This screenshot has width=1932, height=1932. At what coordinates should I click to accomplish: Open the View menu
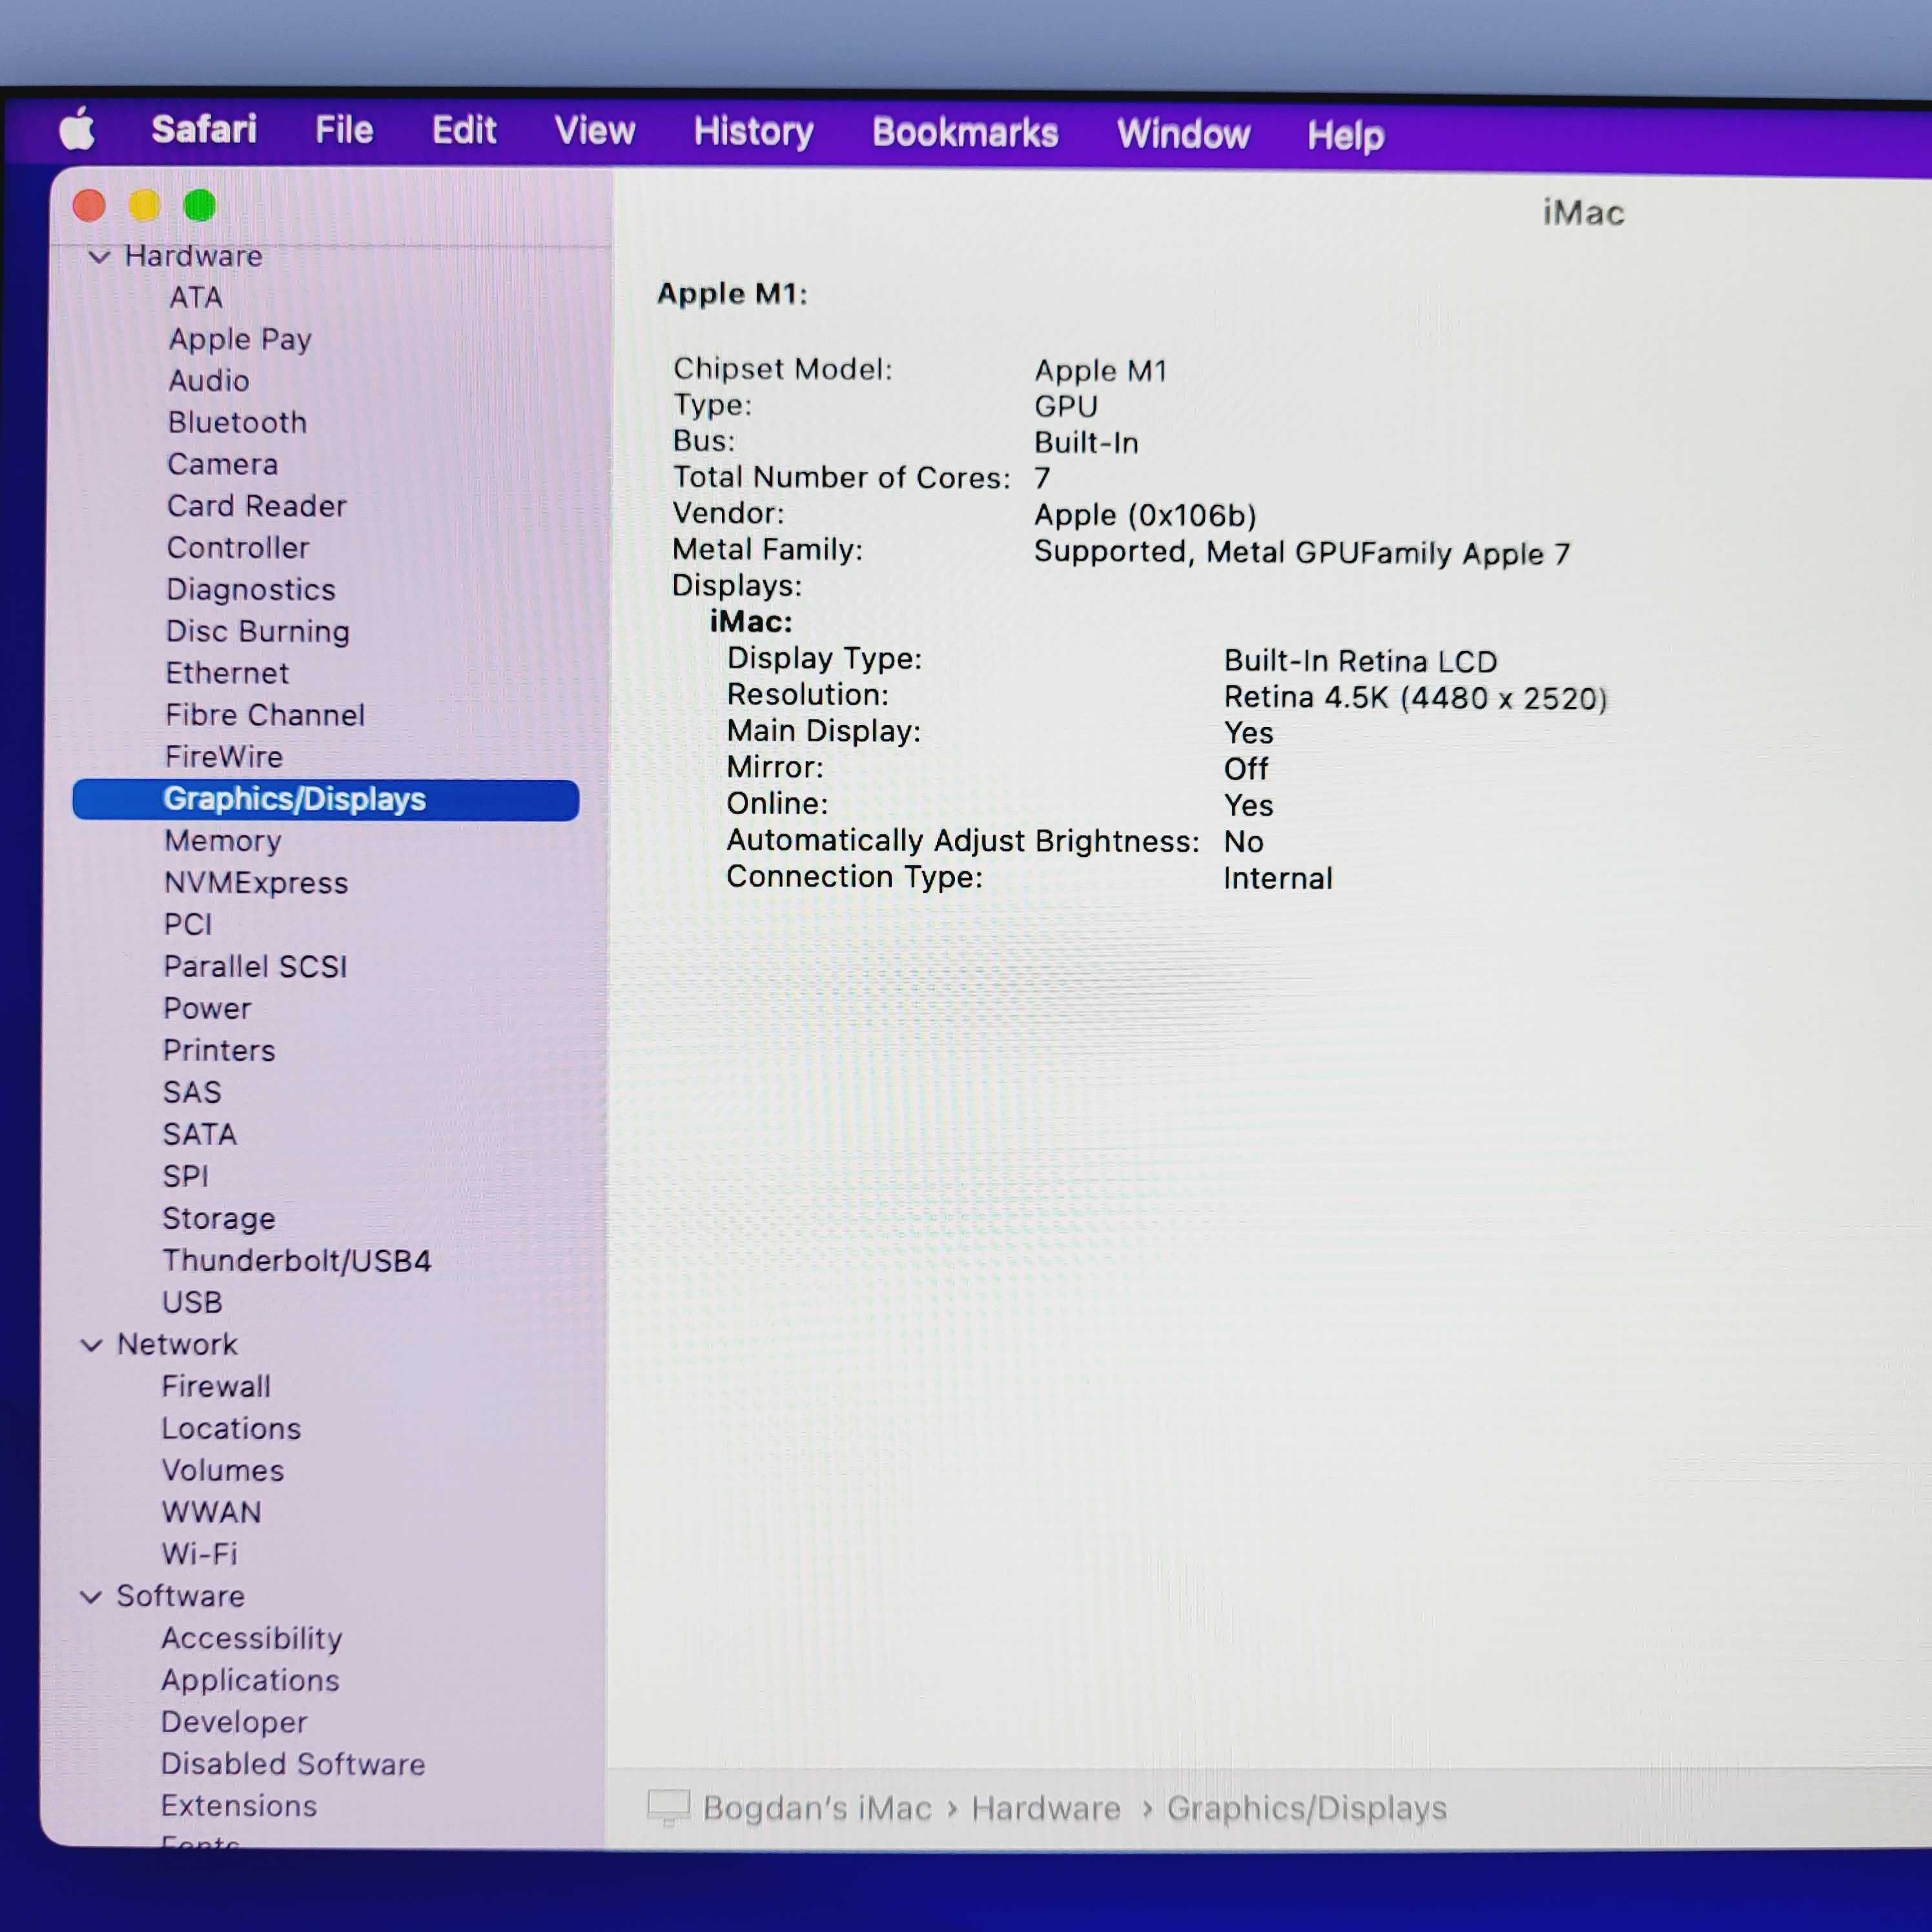[595, 131]
